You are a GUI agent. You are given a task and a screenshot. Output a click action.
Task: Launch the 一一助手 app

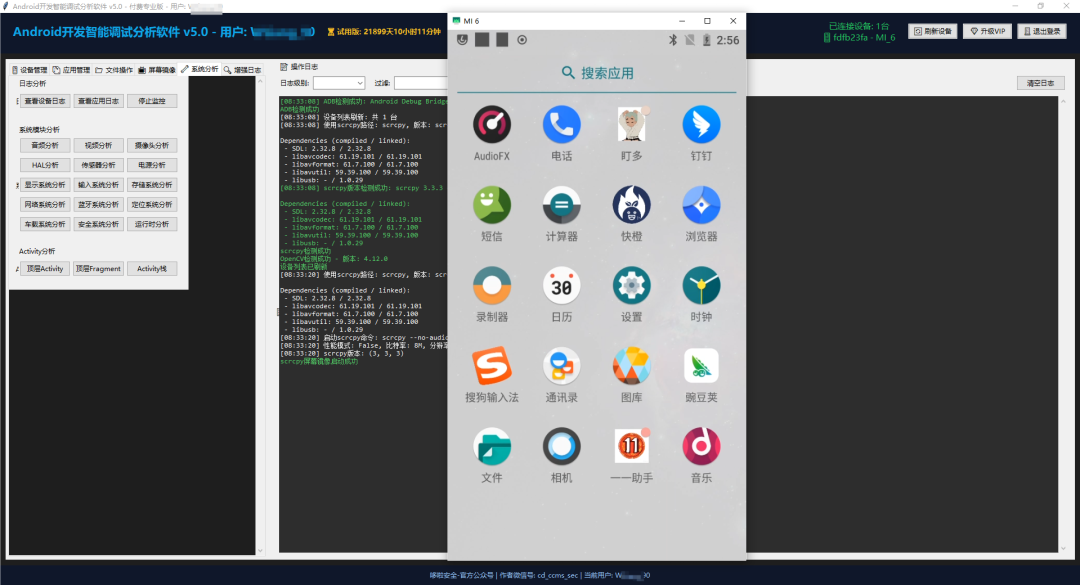(x=632, y=447)
